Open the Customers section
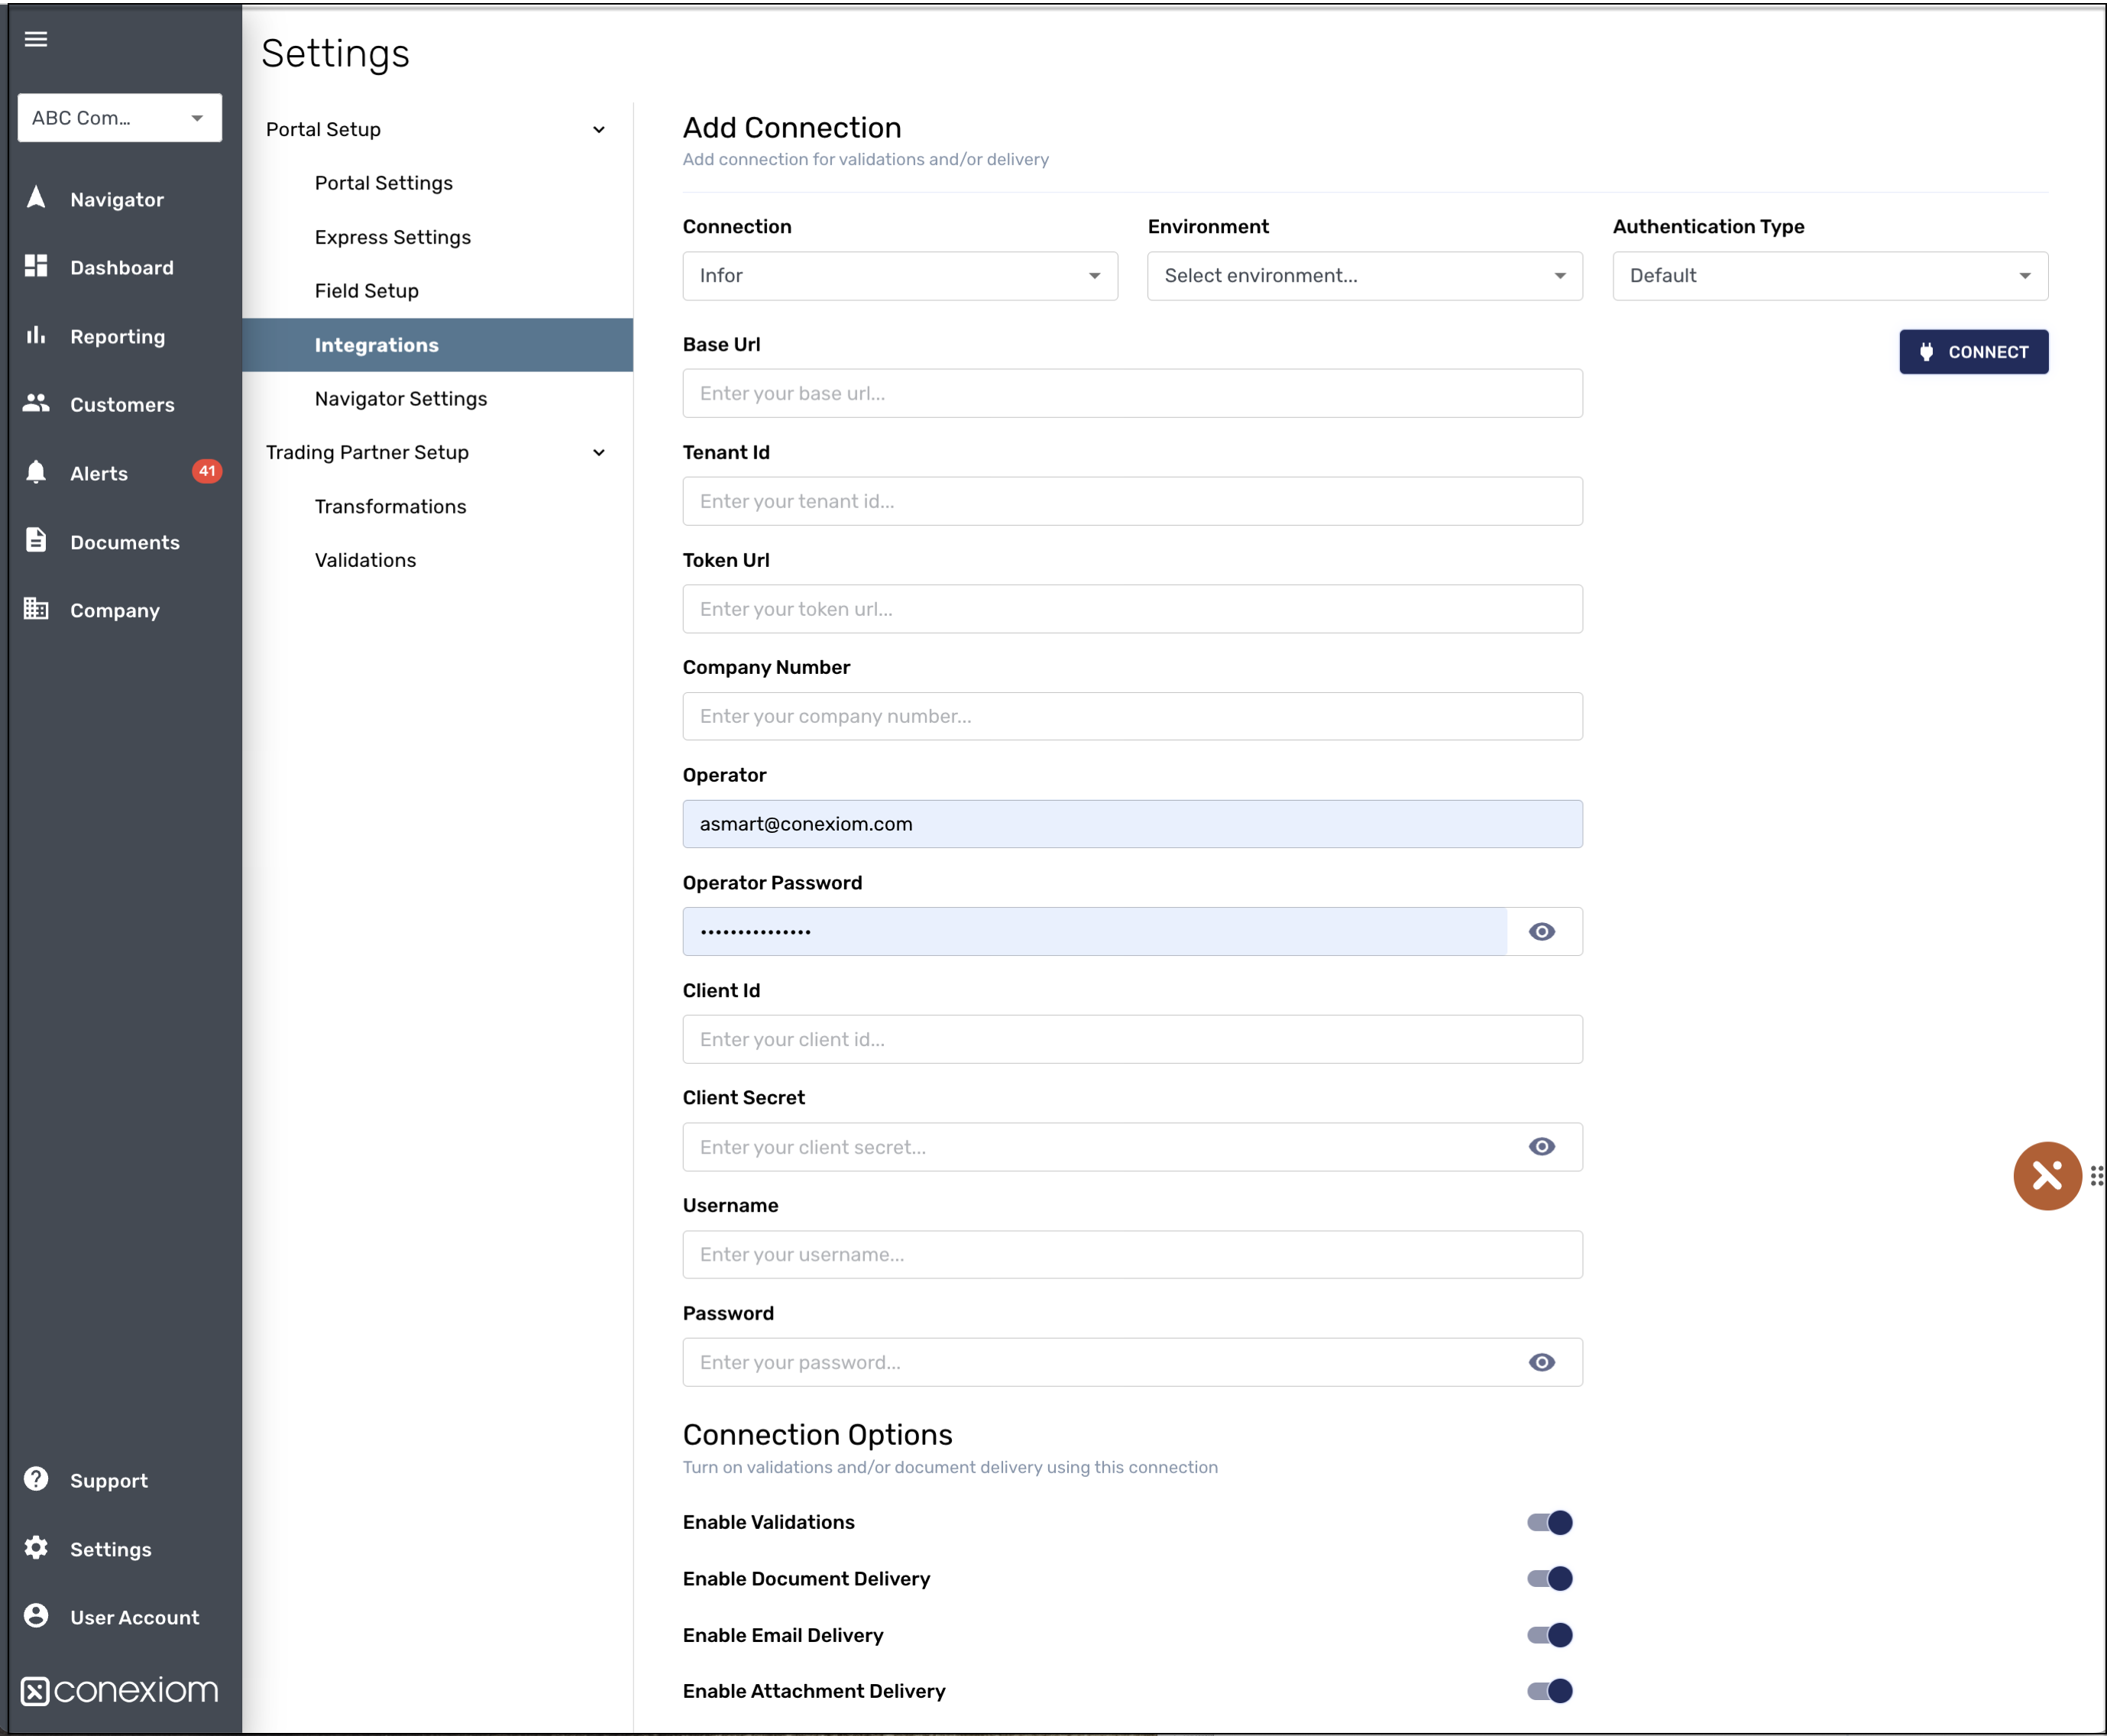The image size is (2107, 1736). pos(121,405)
